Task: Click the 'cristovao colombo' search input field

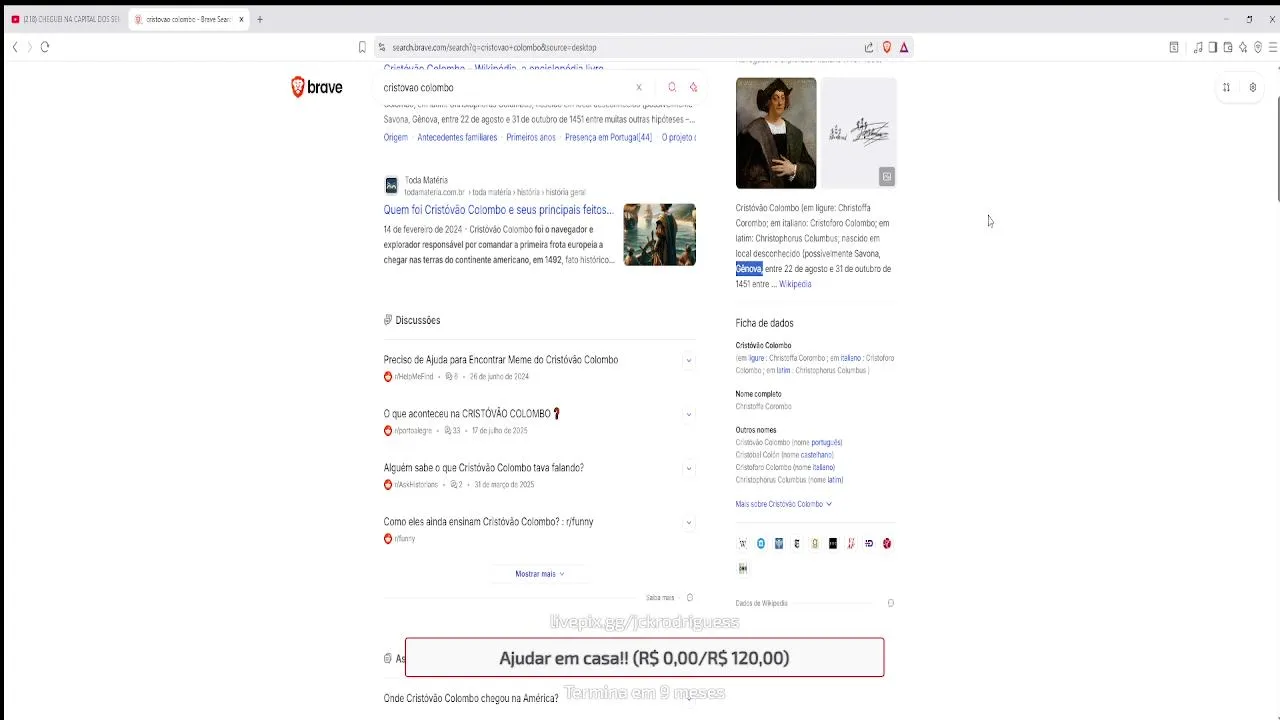Action: coord(505,87)
